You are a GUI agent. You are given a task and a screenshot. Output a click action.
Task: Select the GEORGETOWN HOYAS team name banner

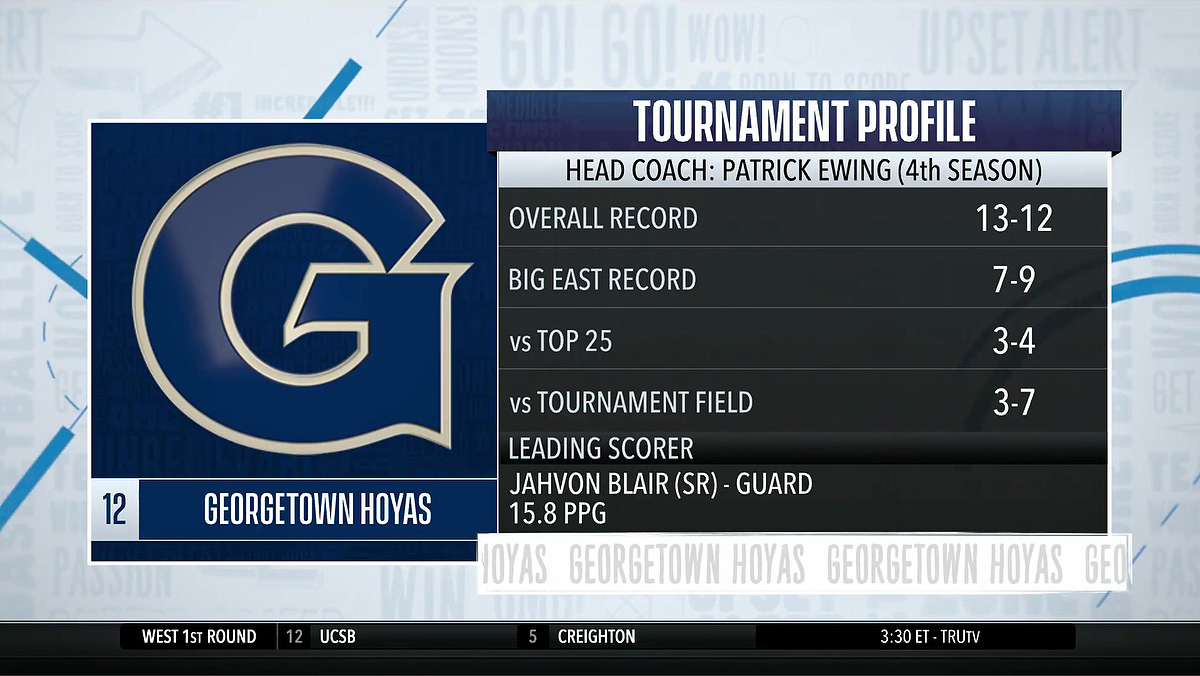[x=318, y=510]
